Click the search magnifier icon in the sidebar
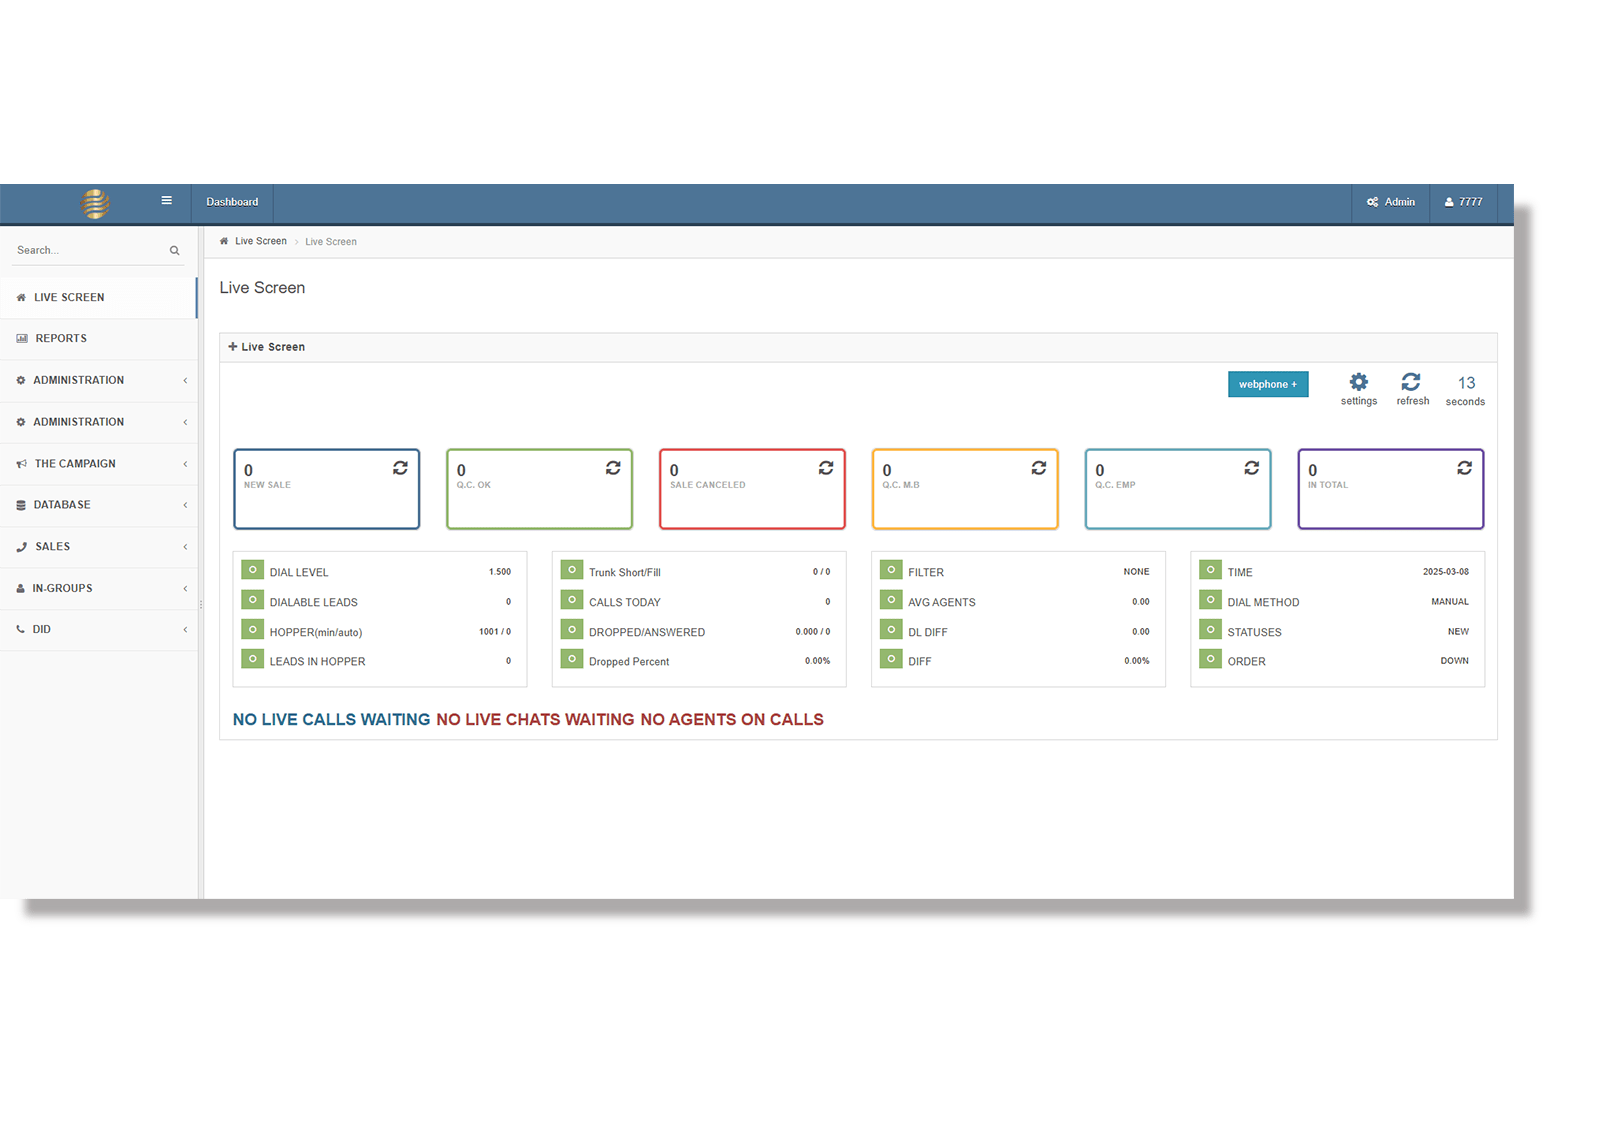Image resolution: width=1600 pixels, height=1123 pixels. point(174,249)
